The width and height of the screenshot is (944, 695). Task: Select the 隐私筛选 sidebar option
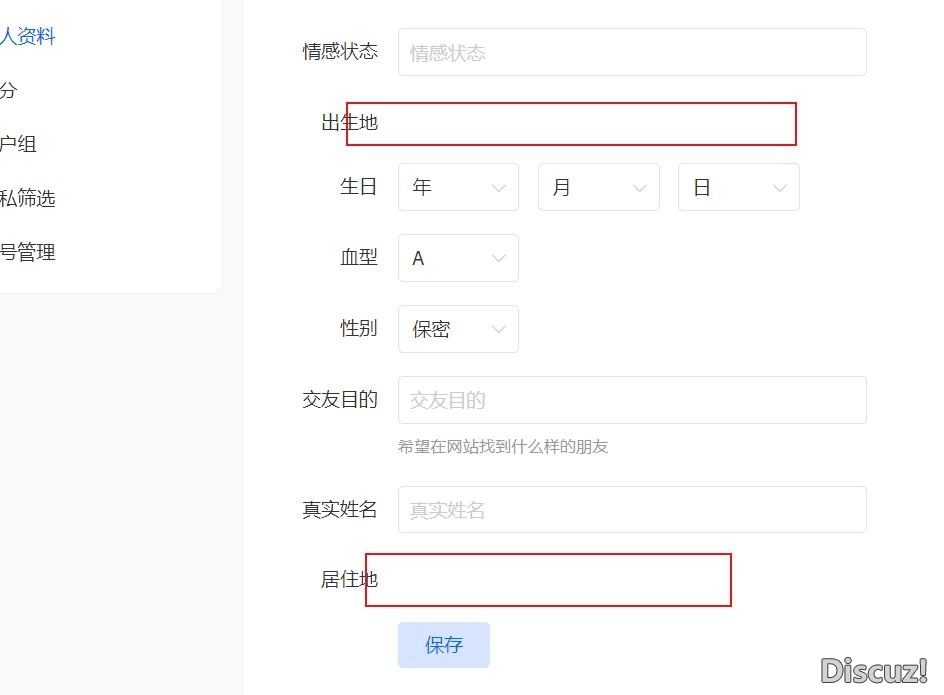[x=27, y=198]
